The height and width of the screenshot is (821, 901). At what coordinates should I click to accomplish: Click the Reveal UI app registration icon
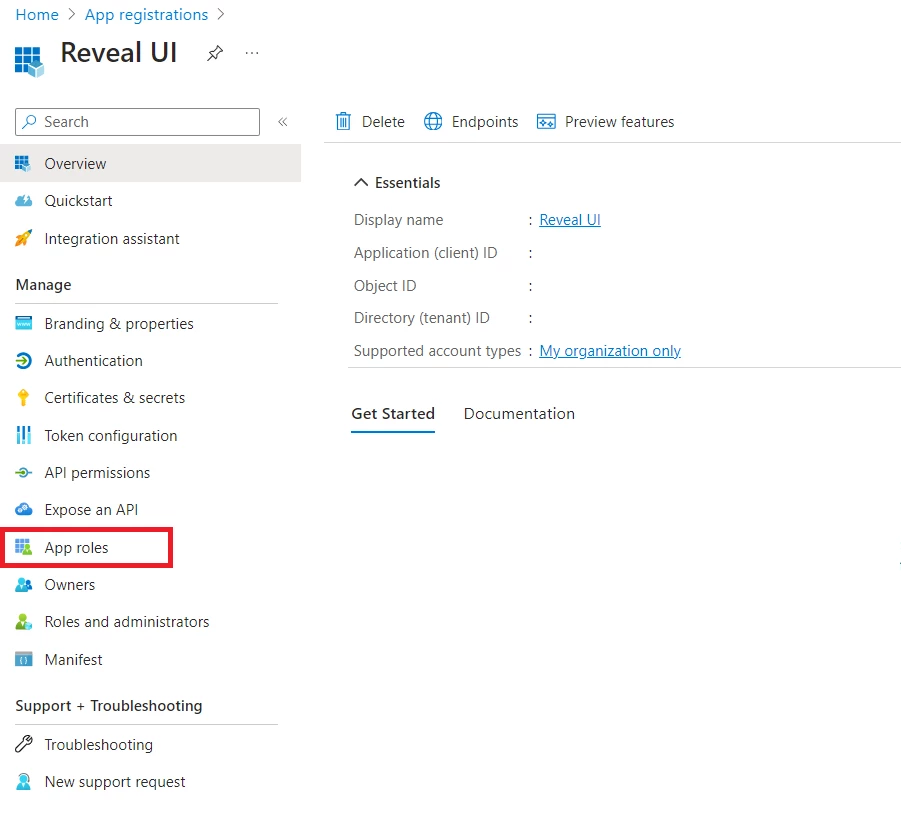pyautogui.click(x=29, y=61)
